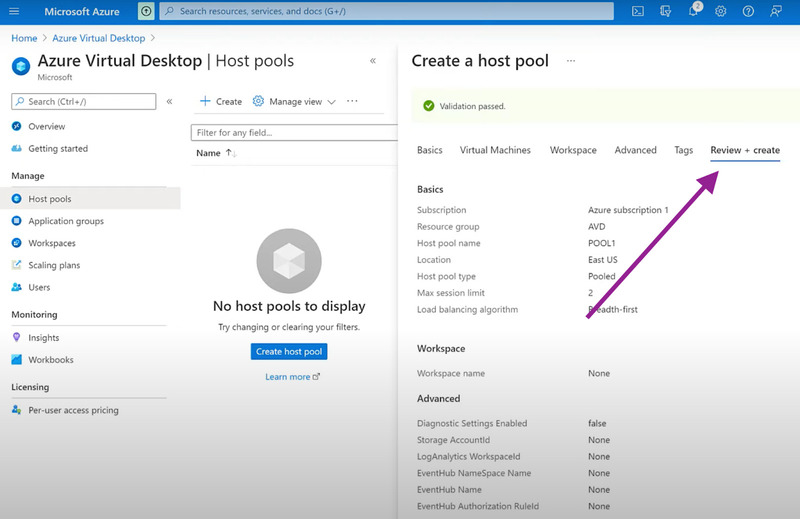
Task: Click the Host pools sidebar icon
Action: coord(17,199)
